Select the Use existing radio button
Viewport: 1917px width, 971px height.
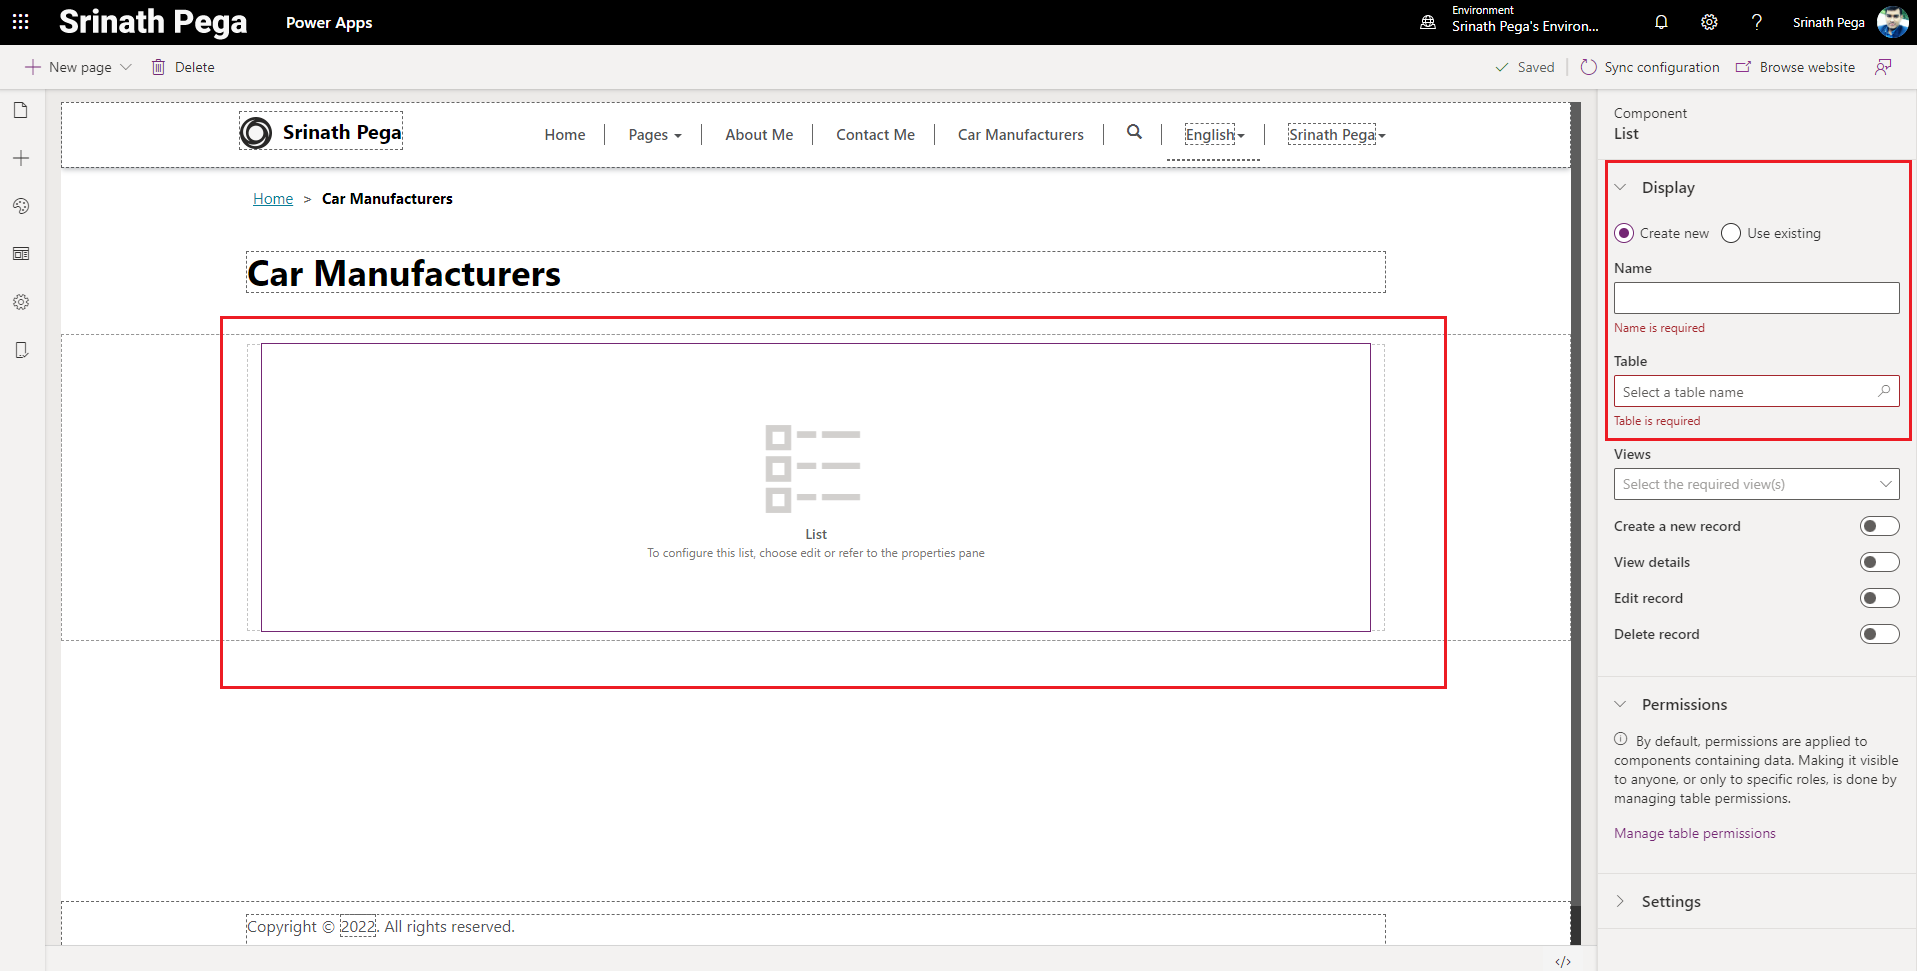(1731, 233)
